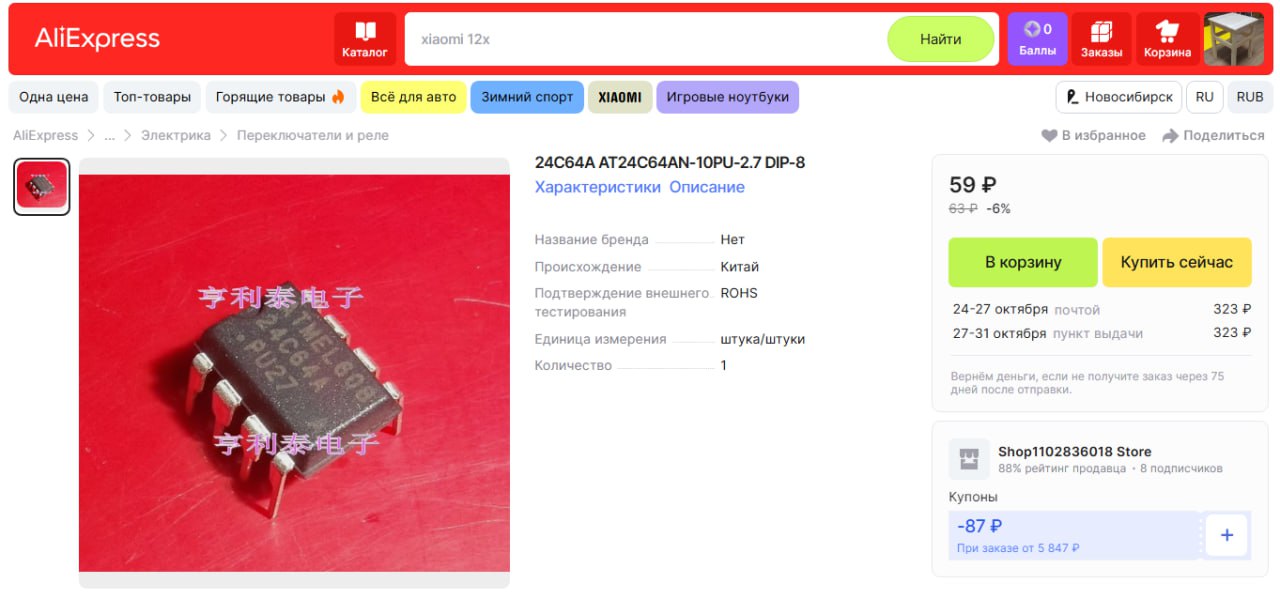Screen dimensions: 1280x599
Task: Click the search field with xiaomi 12x
Action: (645, 39)
